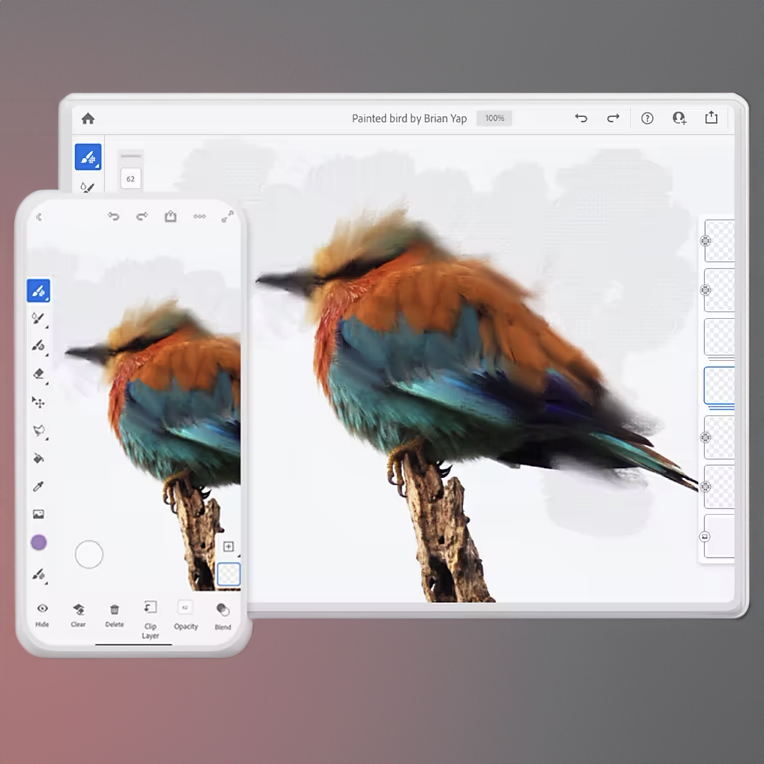Tap the touch shortcut circle on the phone

(x=89, y=554)
